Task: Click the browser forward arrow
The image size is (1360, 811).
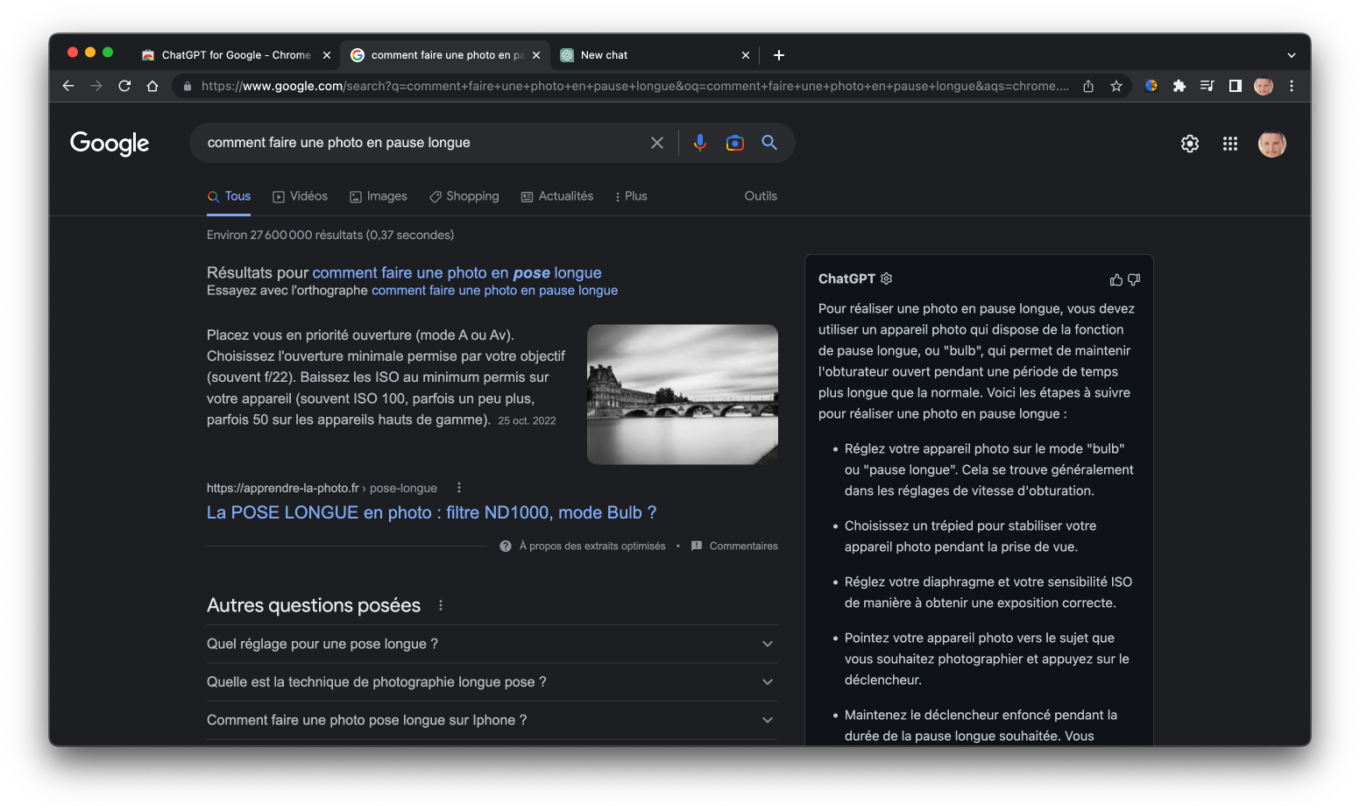Action: click(96, 86)
